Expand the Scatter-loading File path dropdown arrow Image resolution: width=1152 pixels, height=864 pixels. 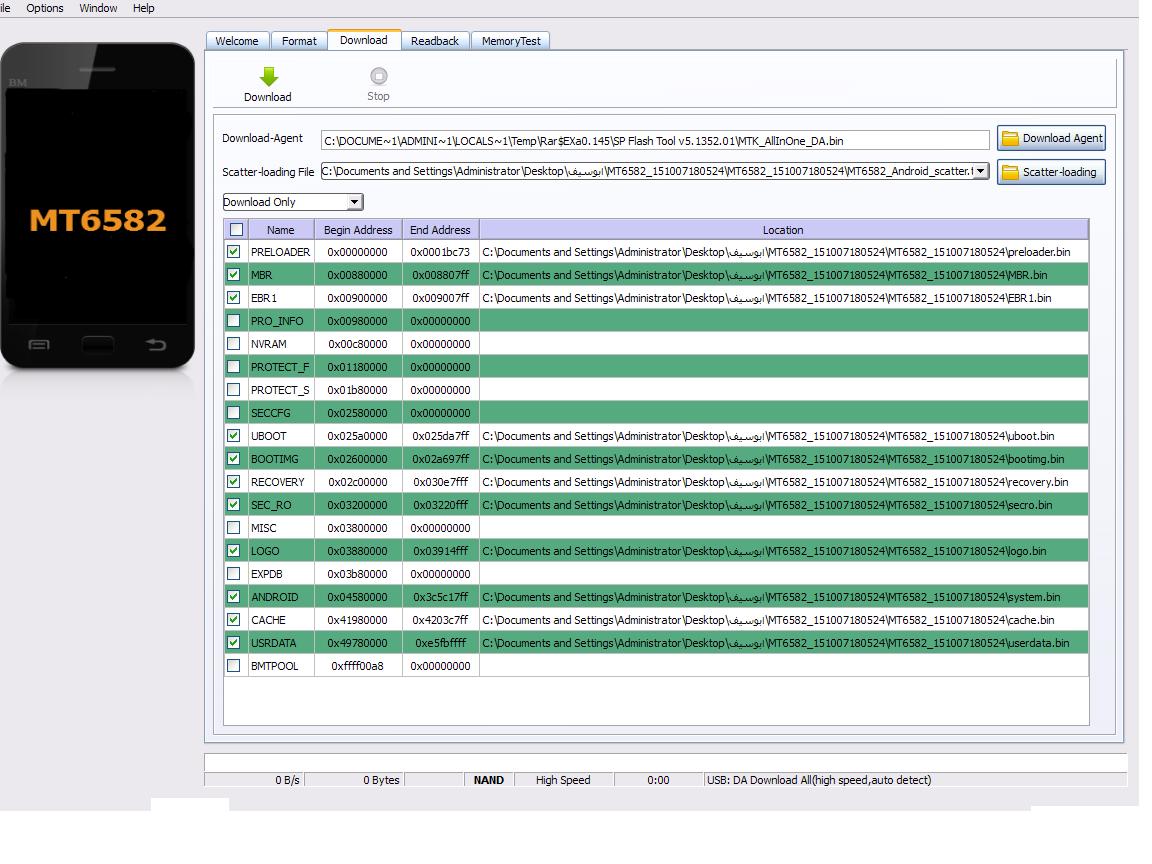click(980, 171)
